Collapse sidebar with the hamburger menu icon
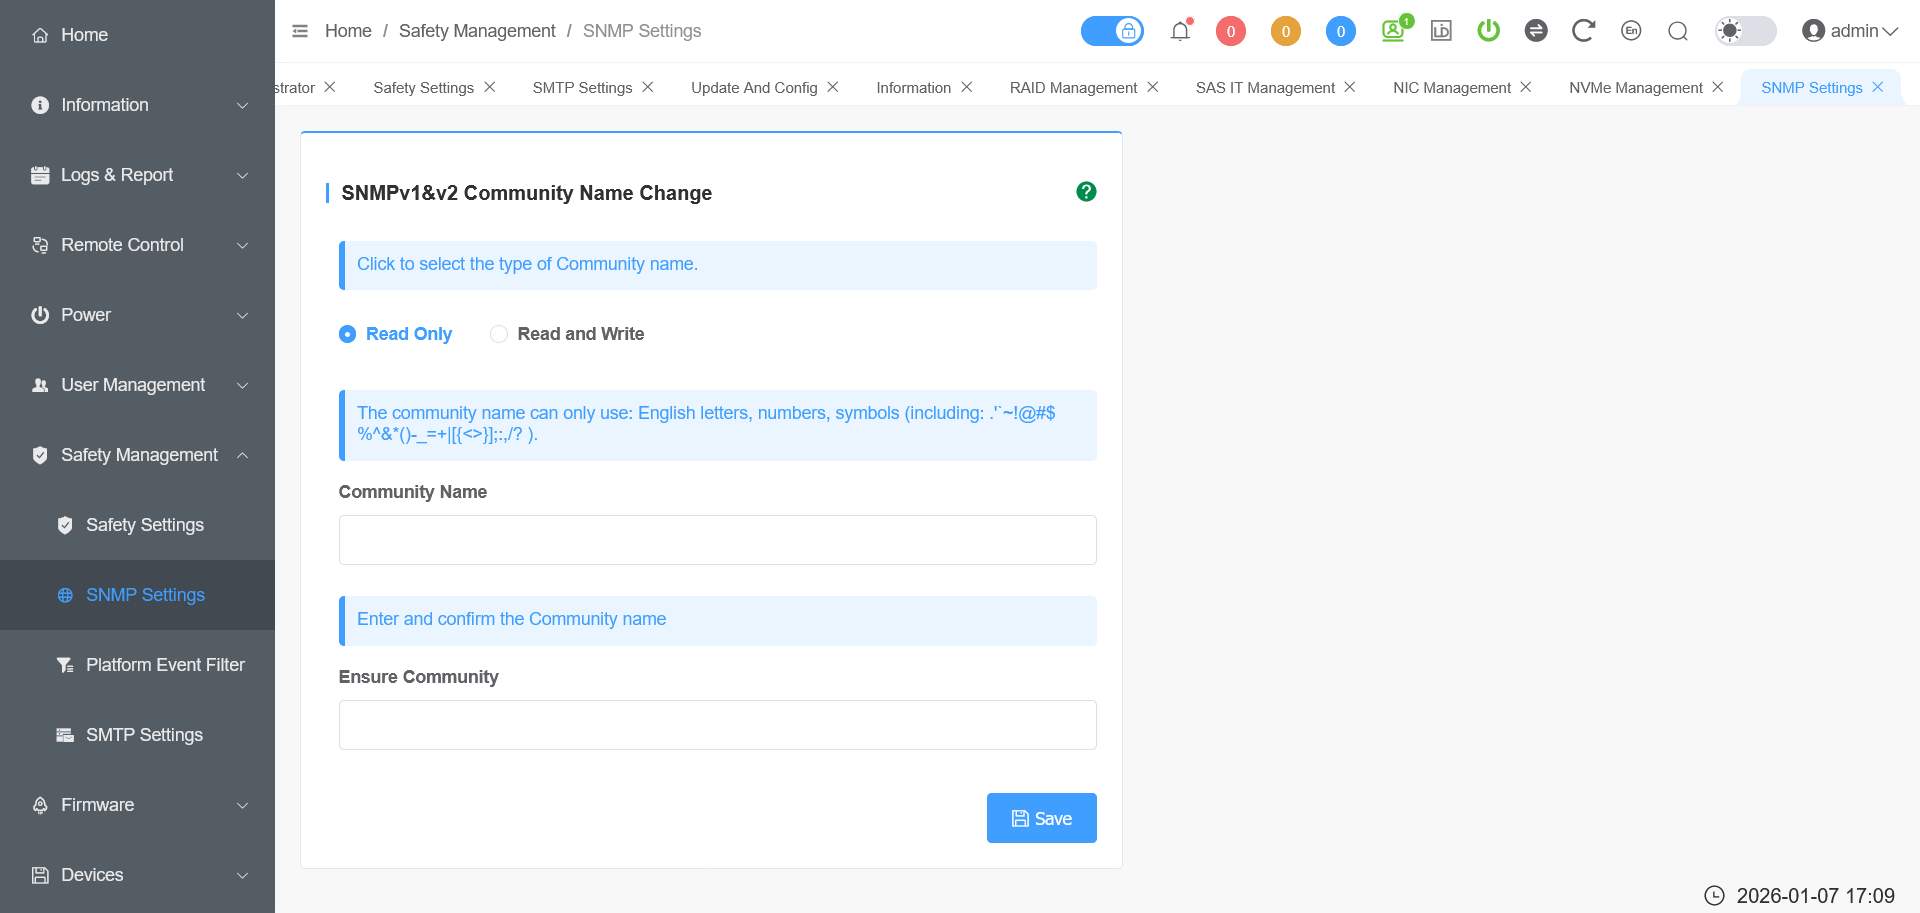The image size is (1920, 913). click(x=300, y=31)
